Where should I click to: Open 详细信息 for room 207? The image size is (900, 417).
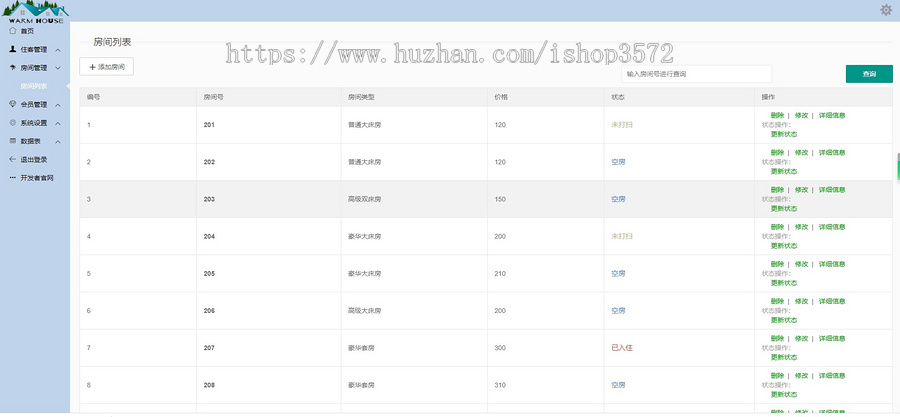click(x=832, y=338)
